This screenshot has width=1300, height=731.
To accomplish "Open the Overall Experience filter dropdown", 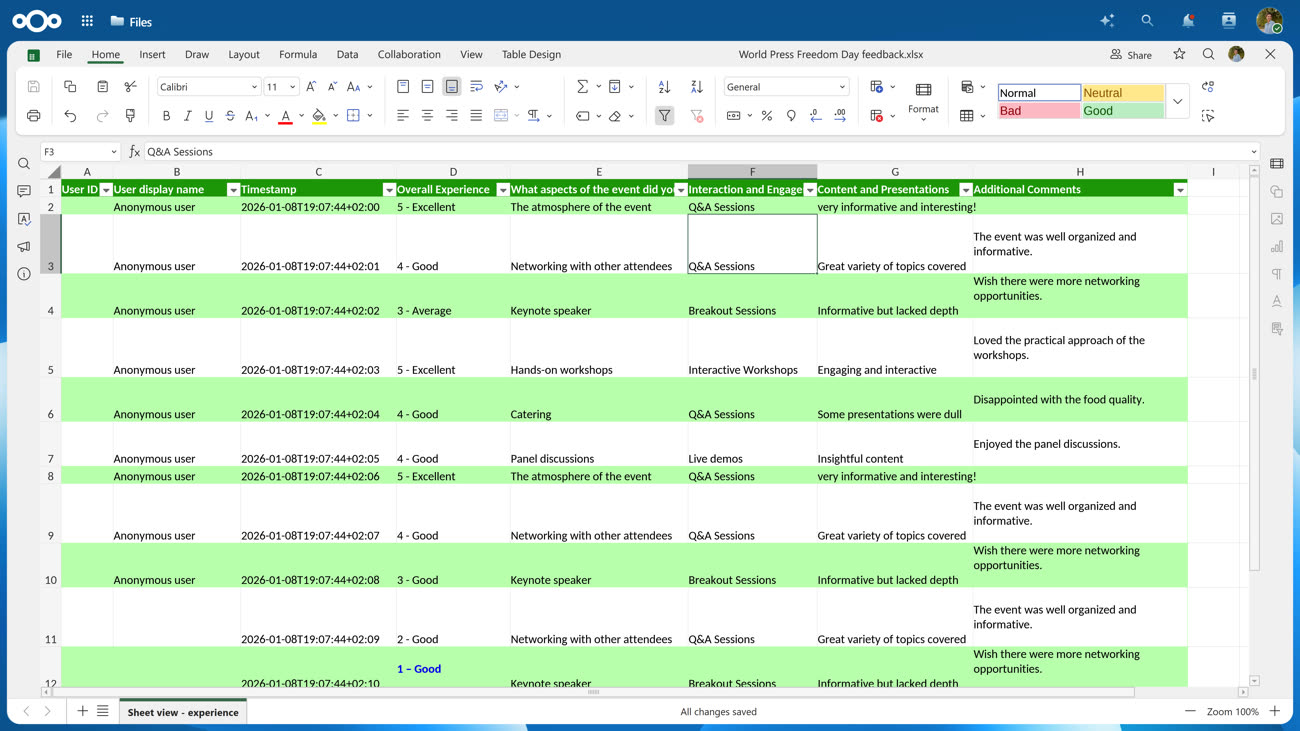I will pyautogui.click(x=503, y=190).
